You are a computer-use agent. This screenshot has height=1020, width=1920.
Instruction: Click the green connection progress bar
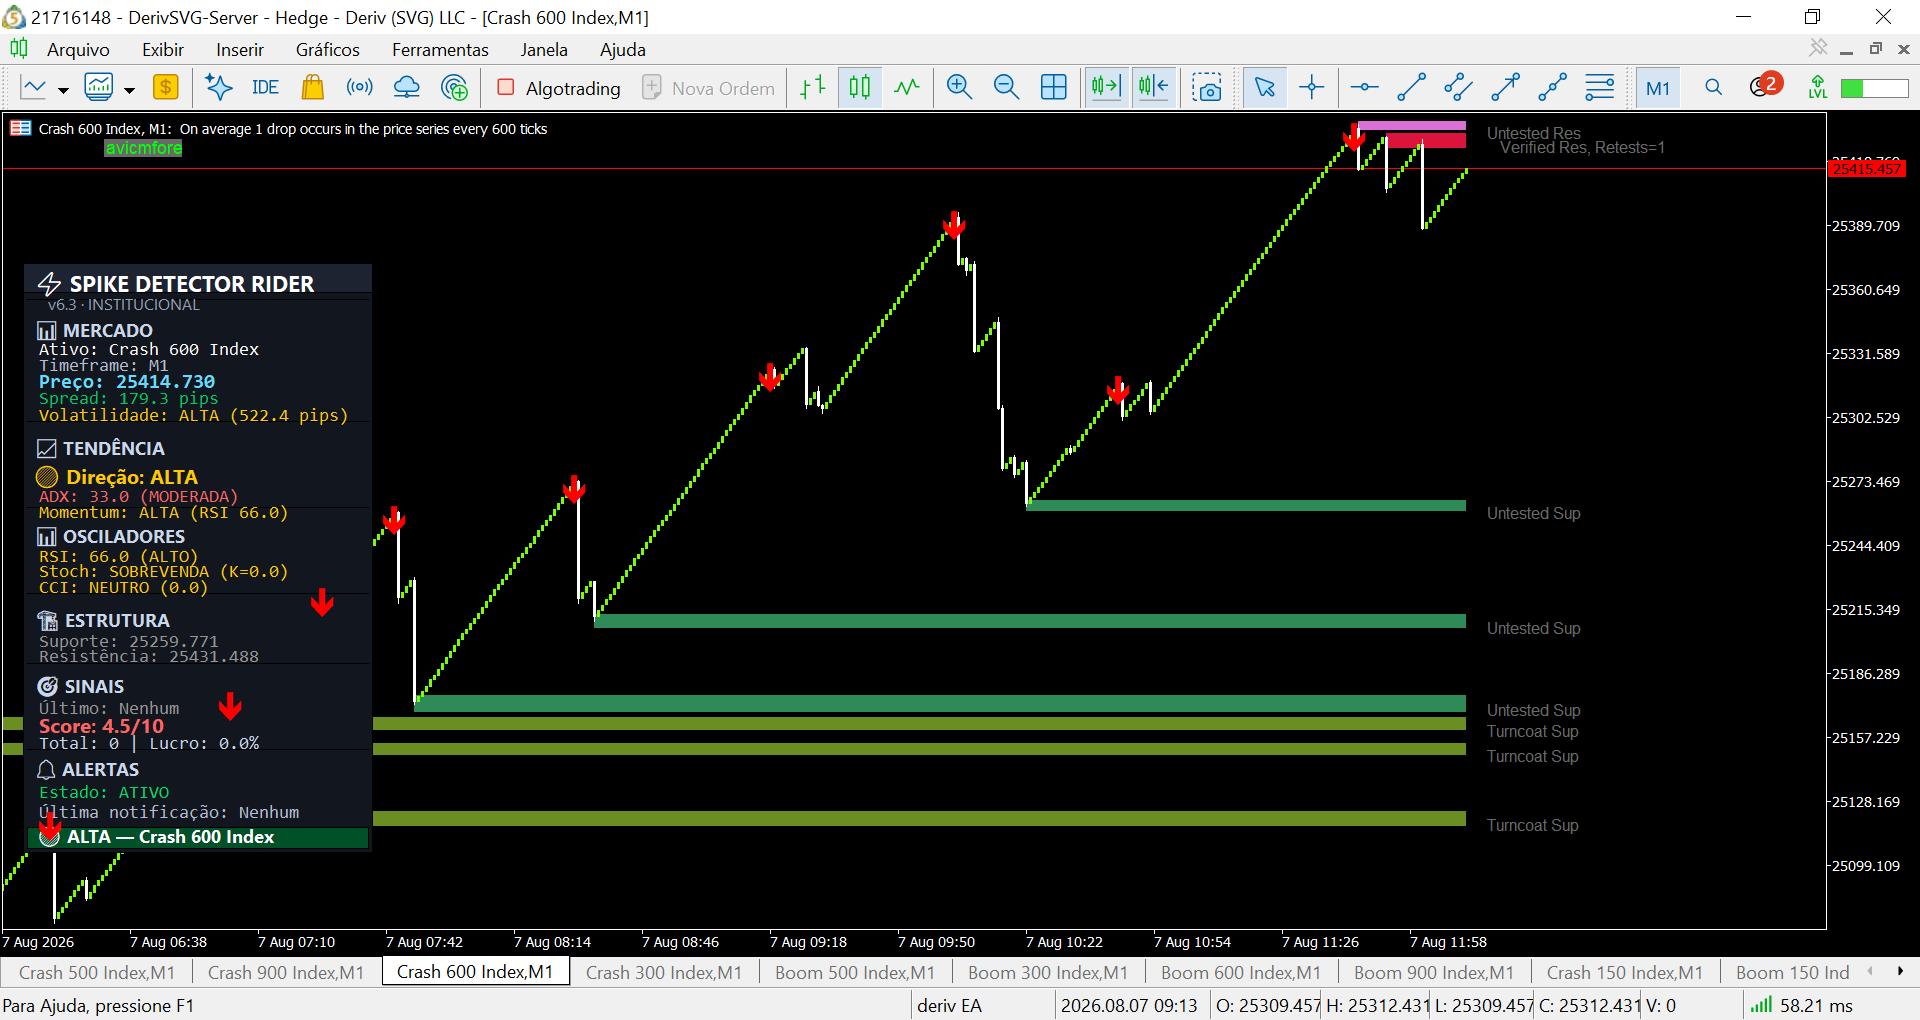1875,89
